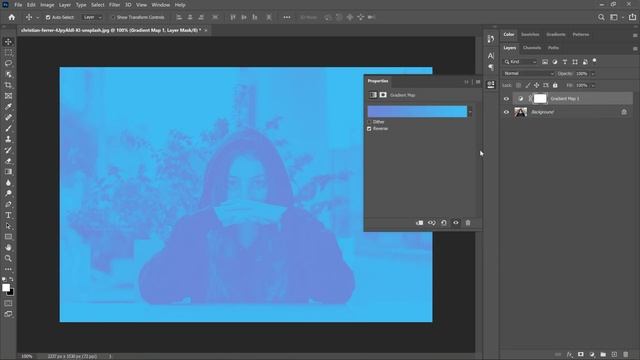640x360 pixels.
Task: Click the 100% zoom field in status bar
Action: click(27, 356)
